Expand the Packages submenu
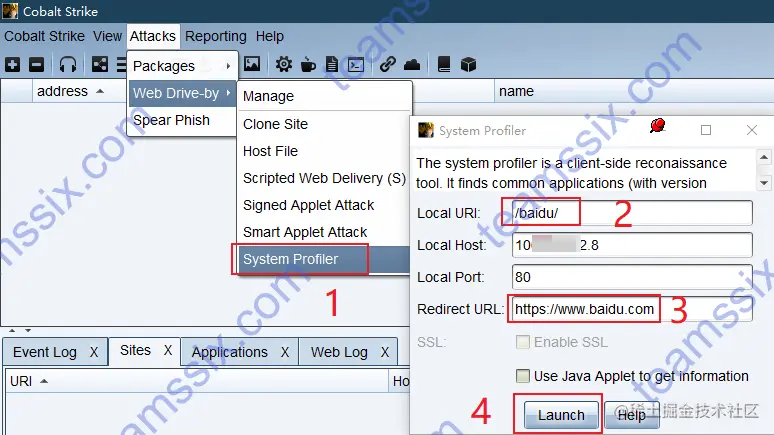This screenshot has width=774, height=435. tap(182, 66)
